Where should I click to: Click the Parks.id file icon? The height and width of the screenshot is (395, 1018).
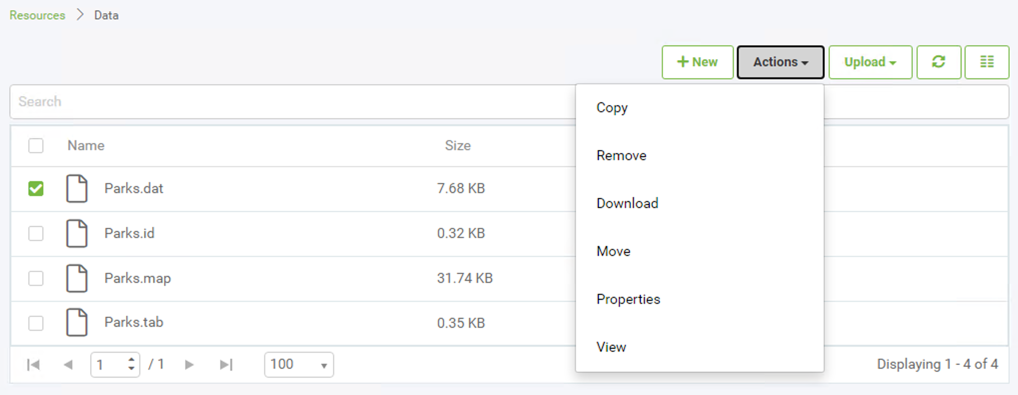(77, 233)
